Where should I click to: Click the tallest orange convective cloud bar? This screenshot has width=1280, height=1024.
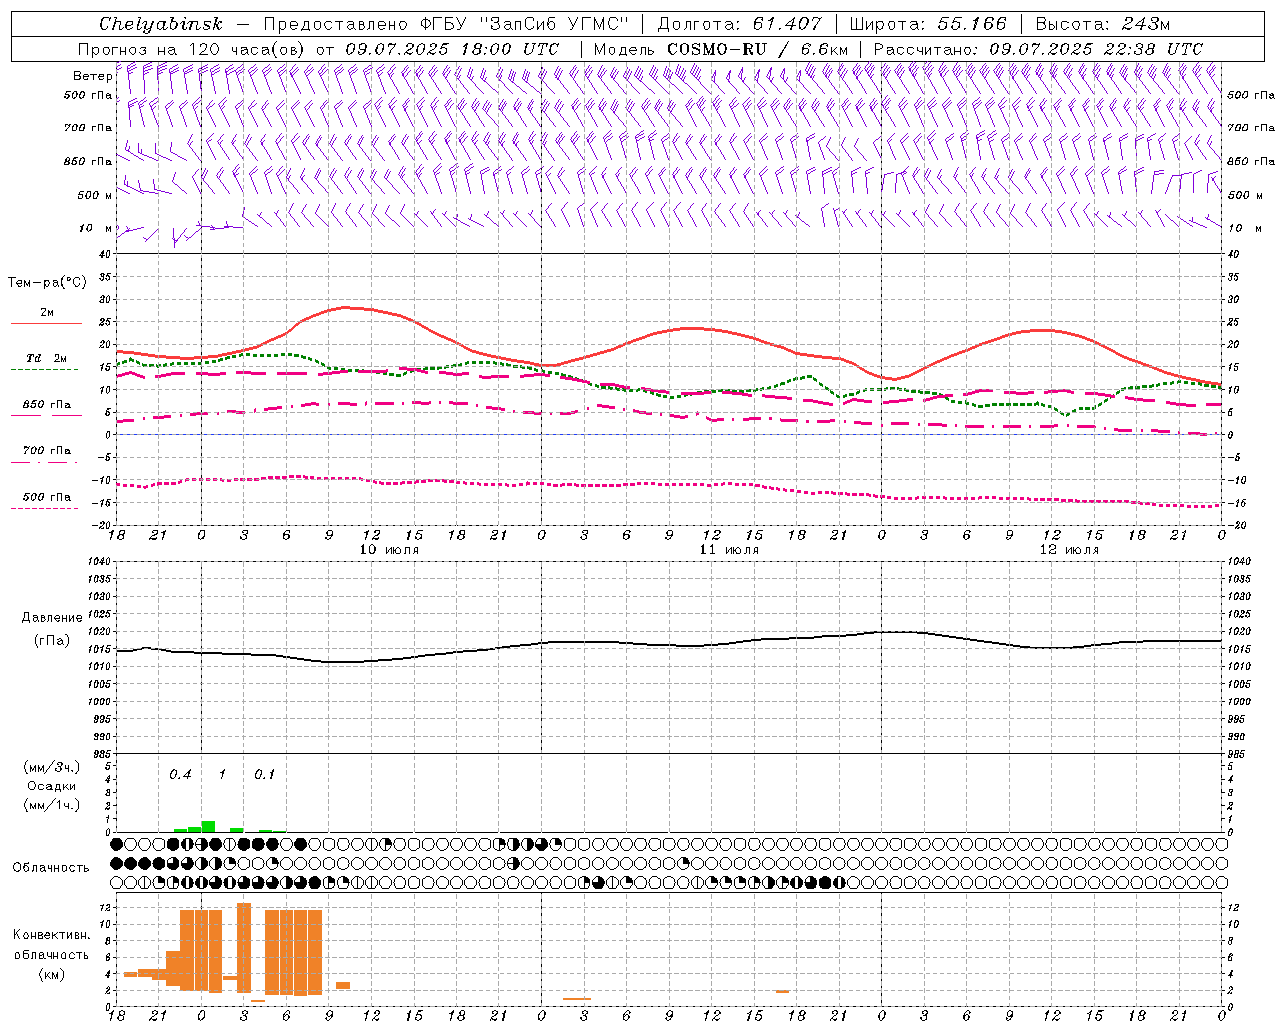pyautogui.click(x=244, y=947)
